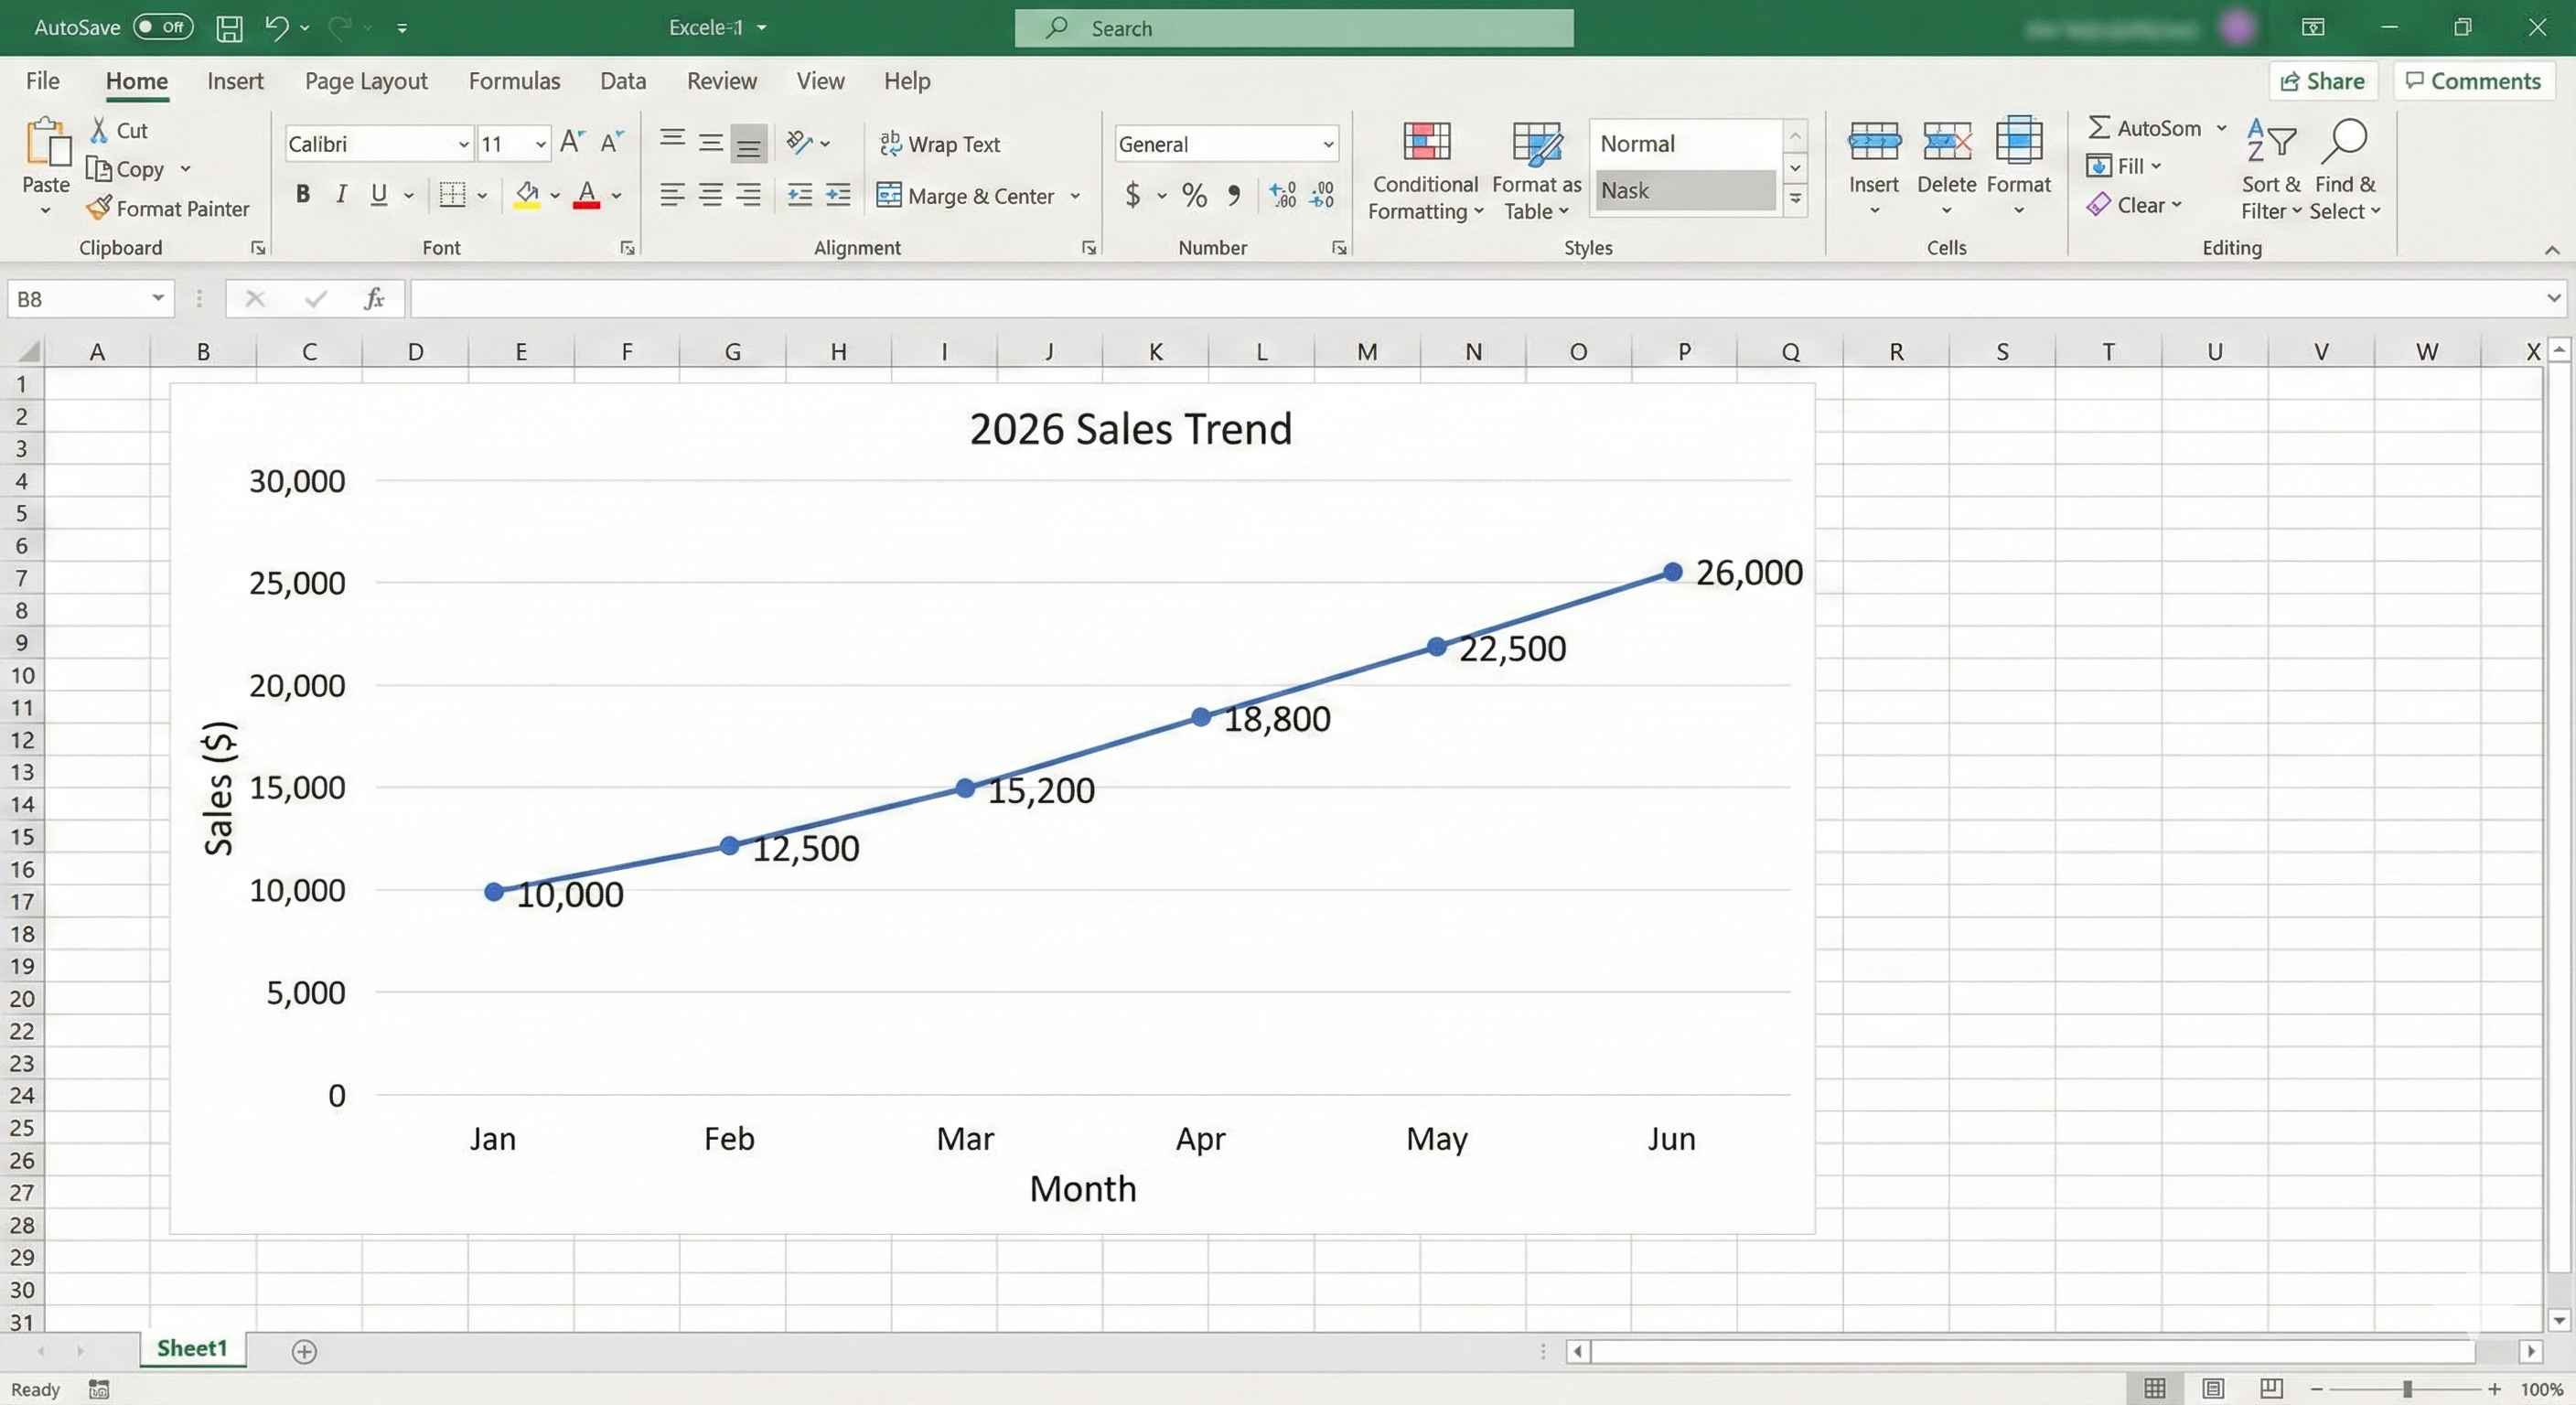Viewport: 2576px width, 1405px height.
Task: Toggle italic formatting
Action: [x=341, y=194]
